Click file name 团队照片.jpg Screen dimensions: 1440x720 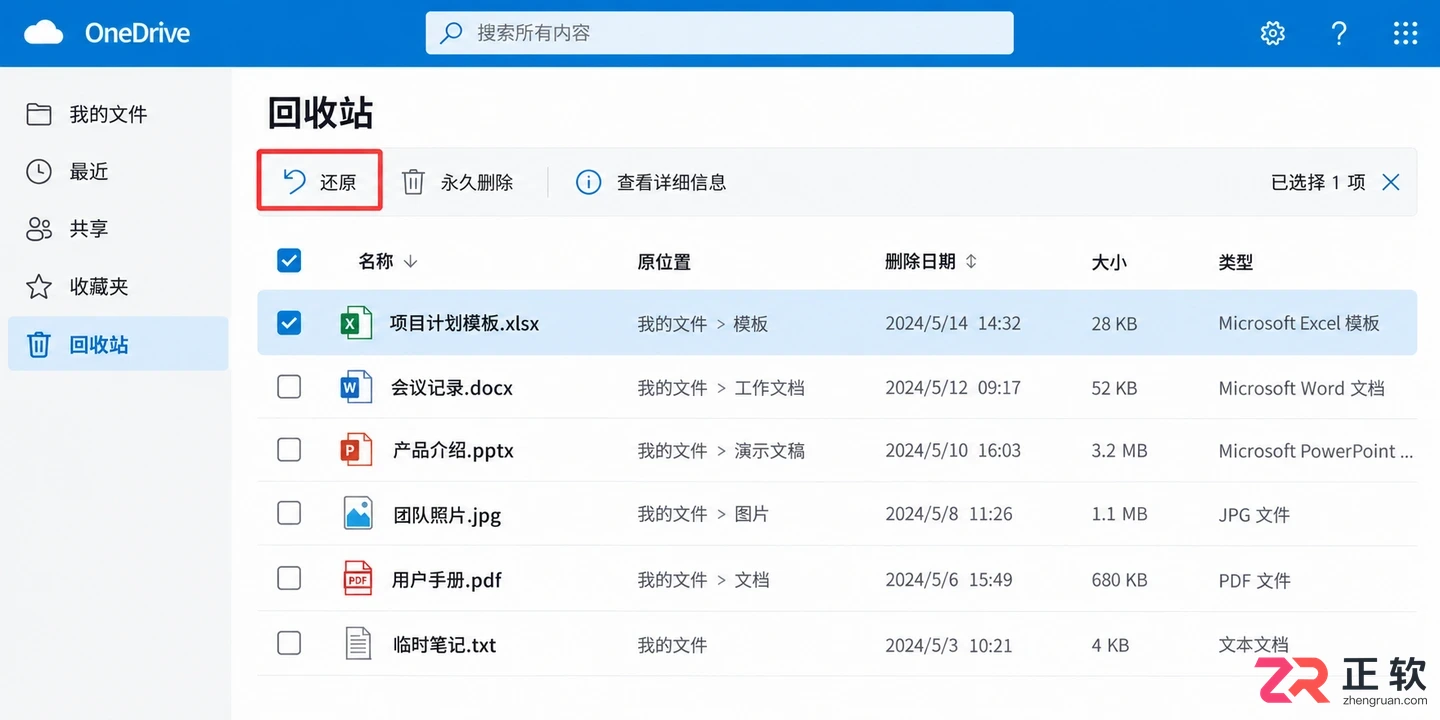[447, 515]
